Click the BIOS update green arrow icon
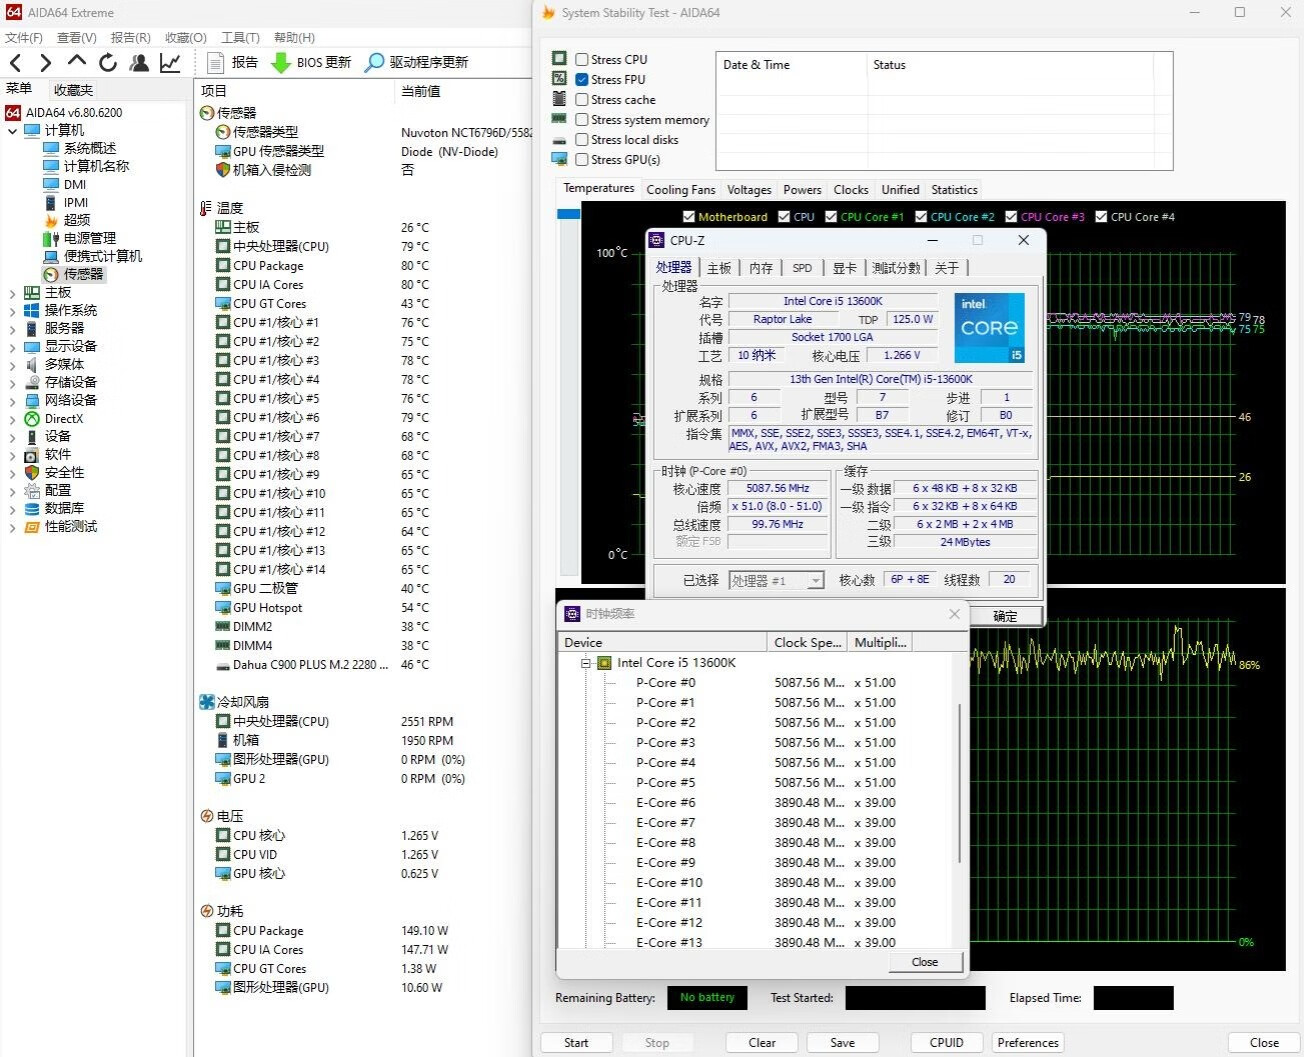 (x=281, y=63)
